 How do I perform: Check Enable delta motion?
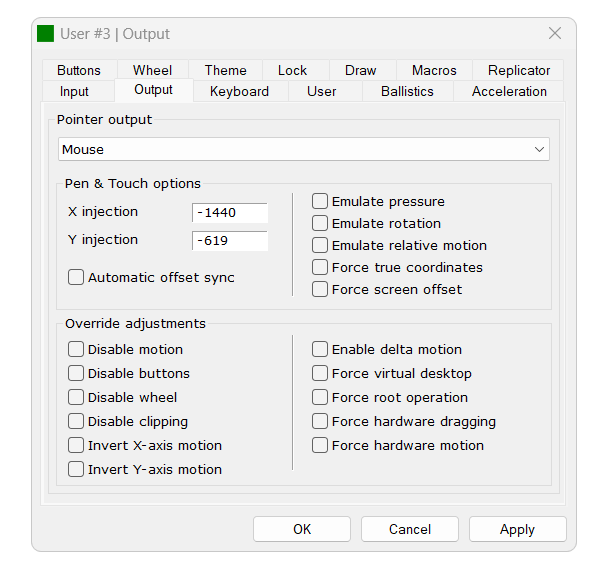tap(320, 350)
